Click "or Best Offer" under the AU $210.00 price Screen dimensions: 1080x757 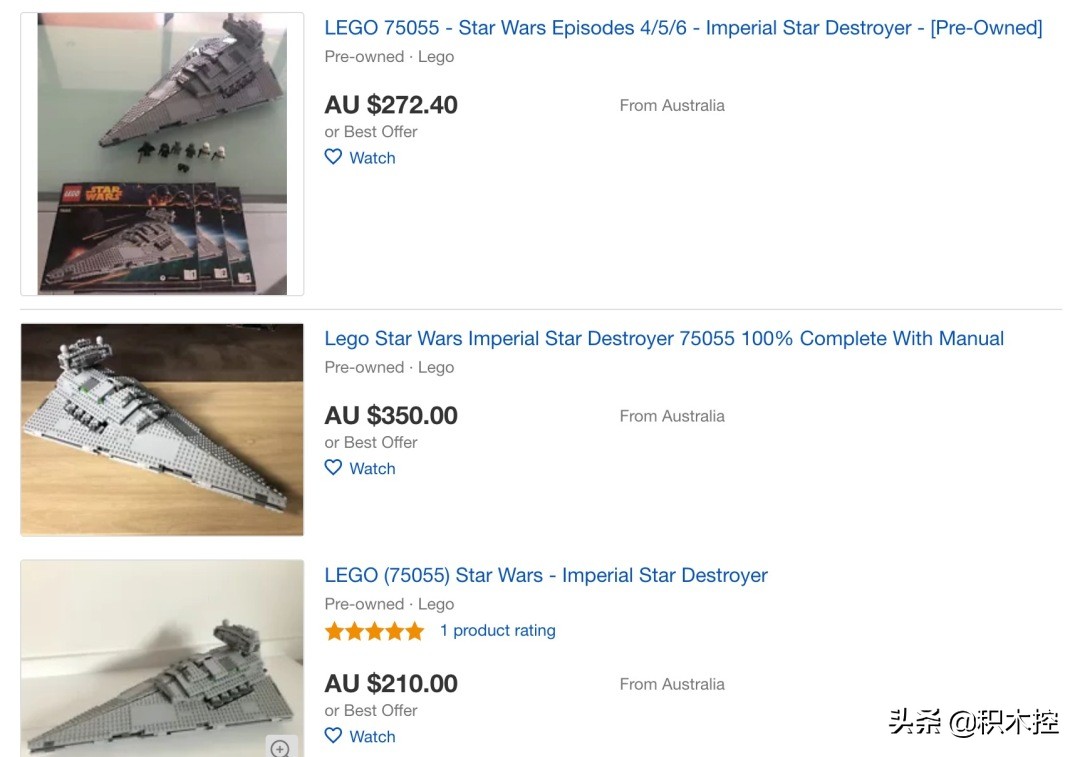click(x=371, y=710)
